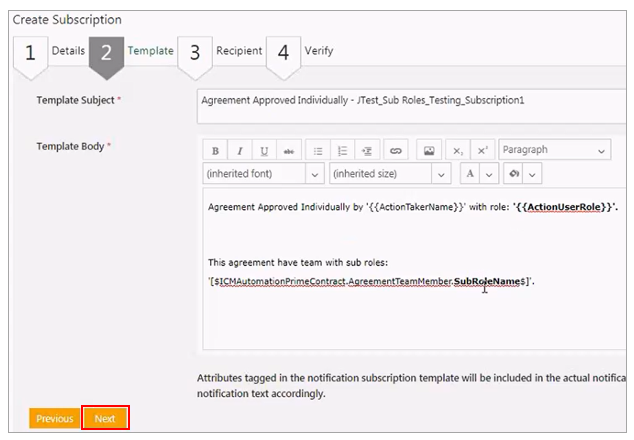Image resolution: width=634 pixels, height=440 pixels.
Task: Insert an image into template body
Action: pyautogui.click(x=428, y=151)
